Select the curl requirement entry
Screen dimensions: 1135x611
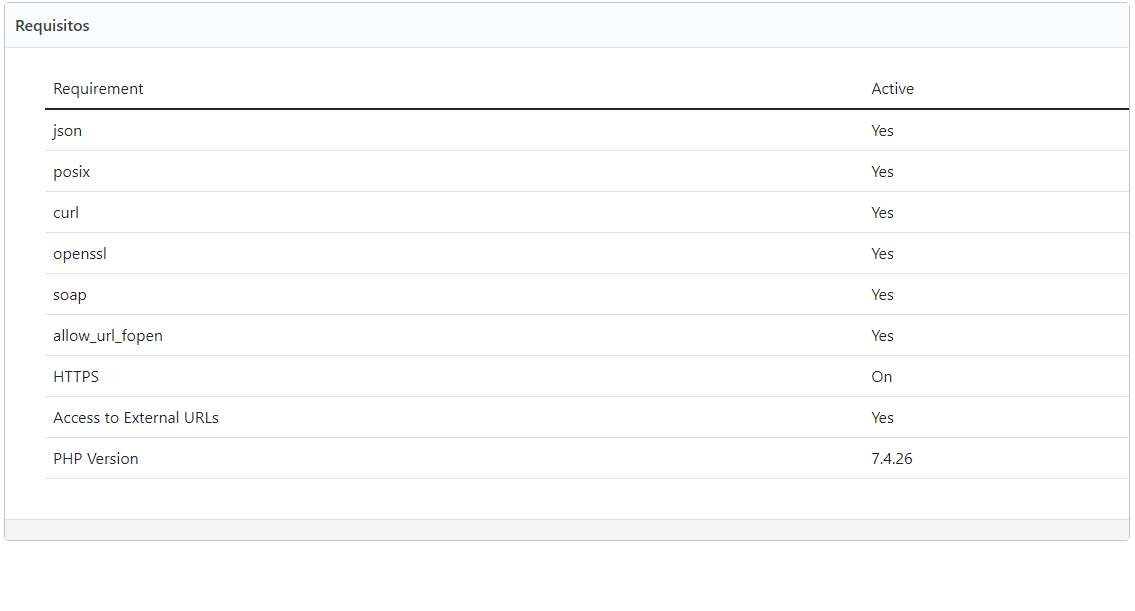pyautogui.click(x=66, y=213)
